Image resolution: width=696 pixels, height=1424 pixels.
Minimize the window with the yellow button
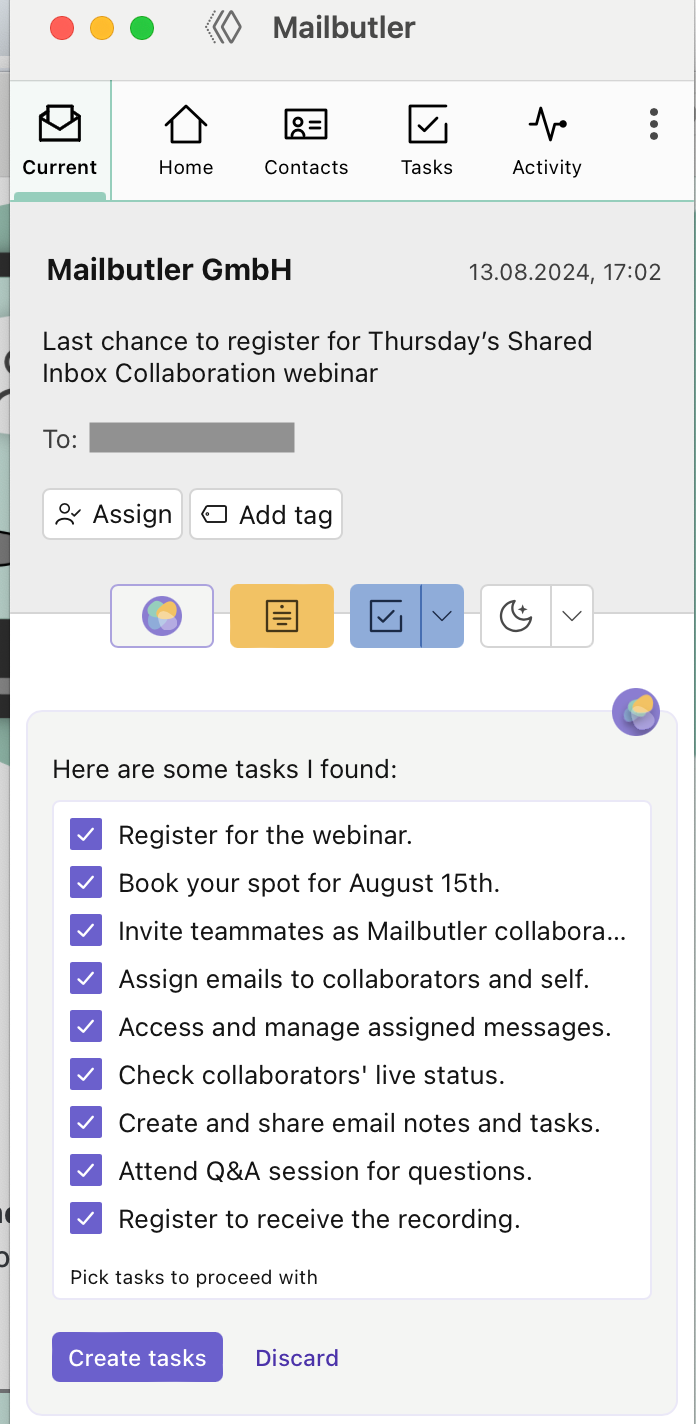point(102,28)
